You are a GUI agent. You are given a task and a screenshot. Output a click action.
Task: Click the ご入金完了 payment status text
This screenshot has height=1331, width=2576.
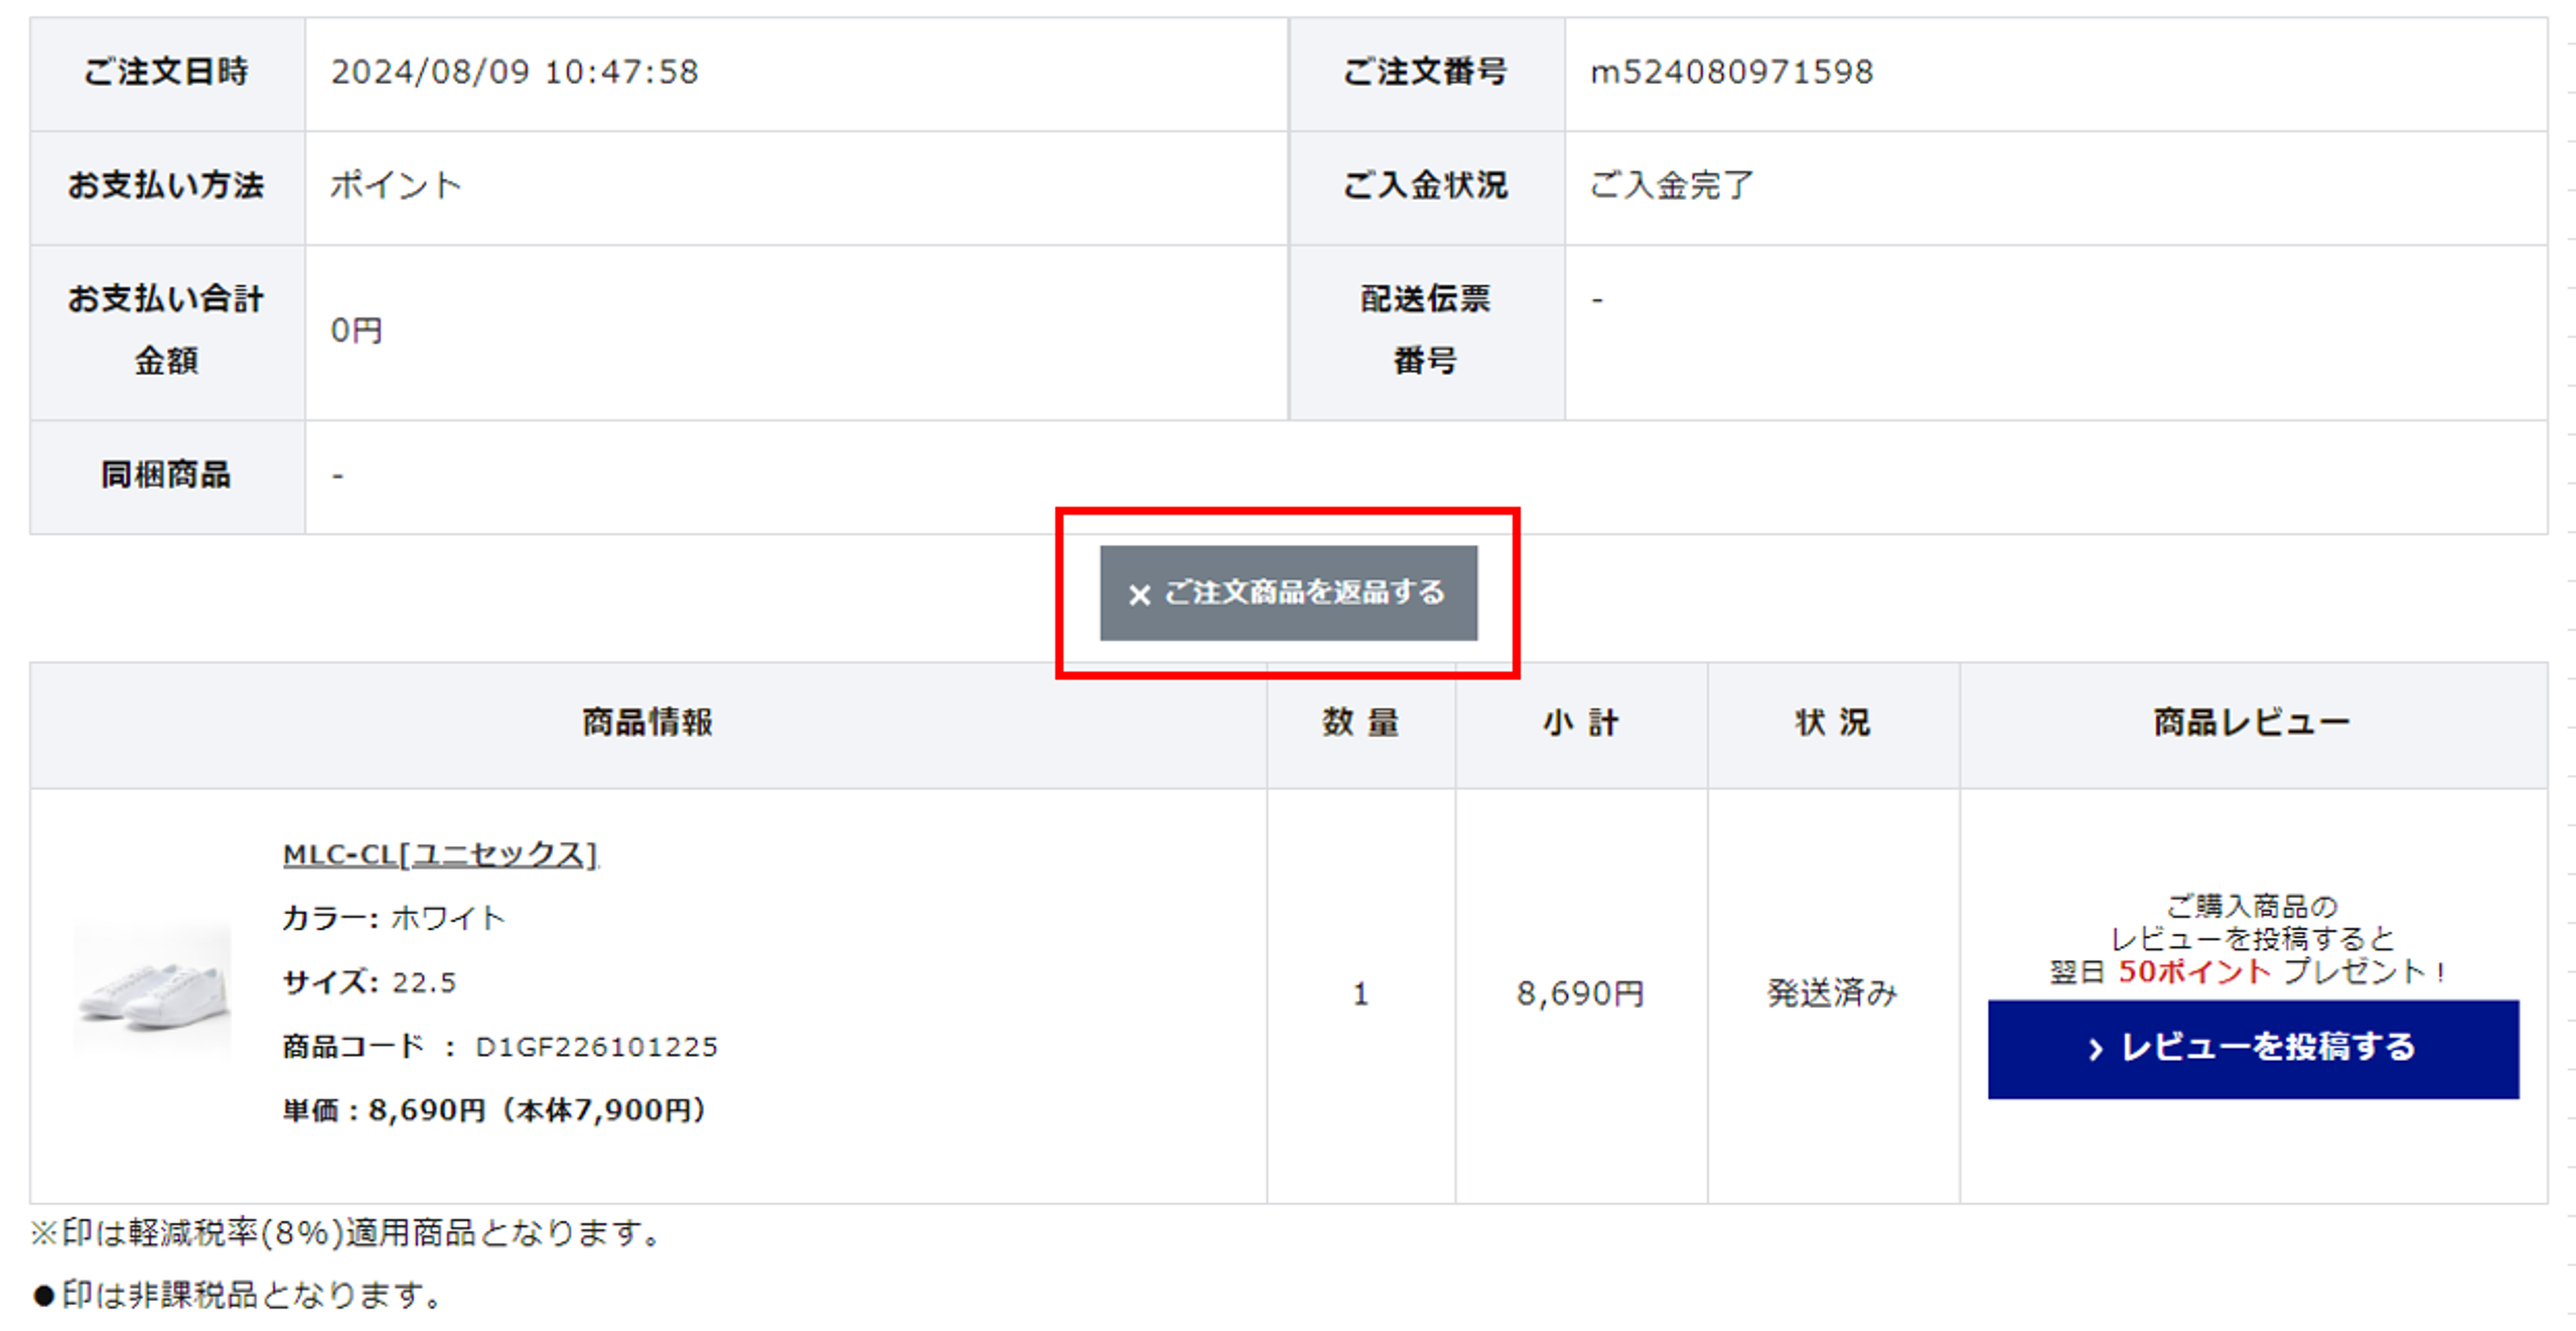tap(1671, 186)
